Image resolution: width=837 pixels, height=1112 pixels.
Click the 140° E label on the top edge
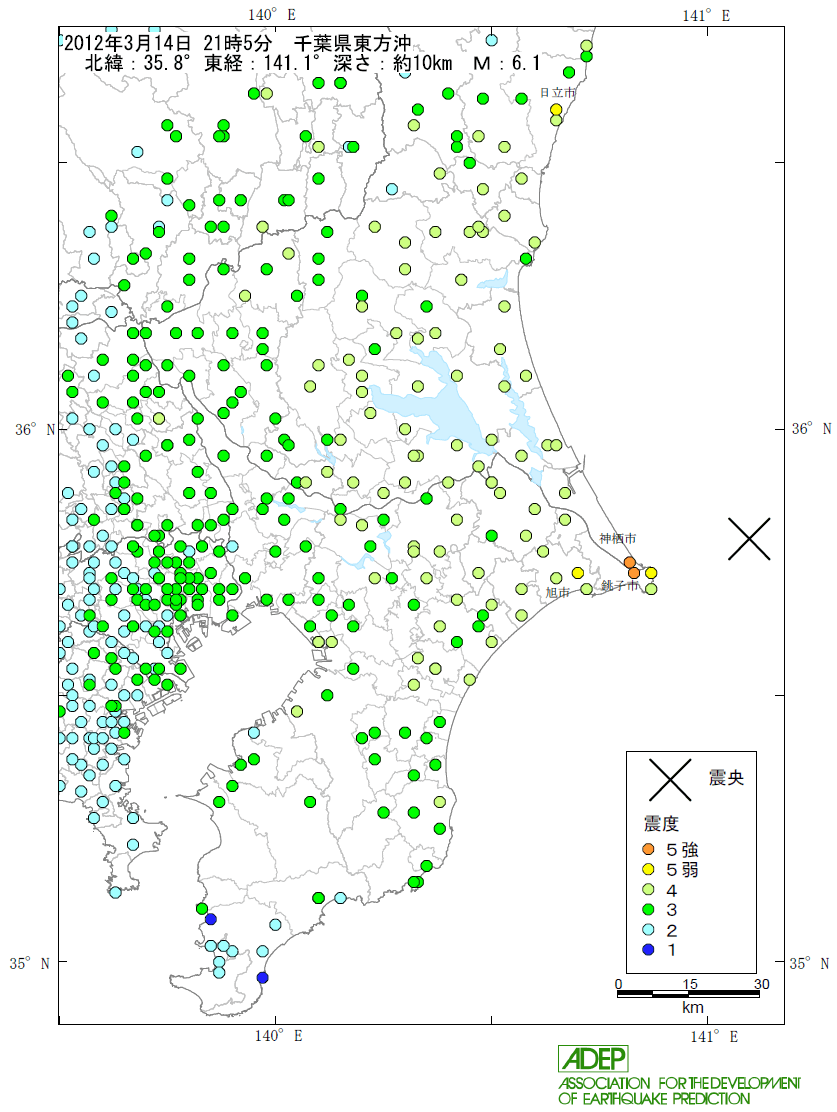[x=272, y=15]
